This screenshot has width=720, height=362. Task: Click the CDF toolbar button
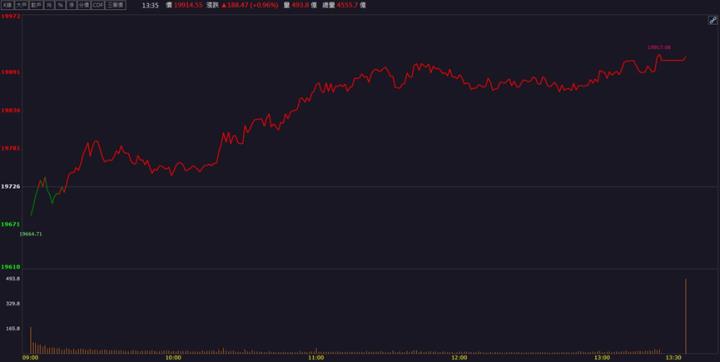coord(98,5)
